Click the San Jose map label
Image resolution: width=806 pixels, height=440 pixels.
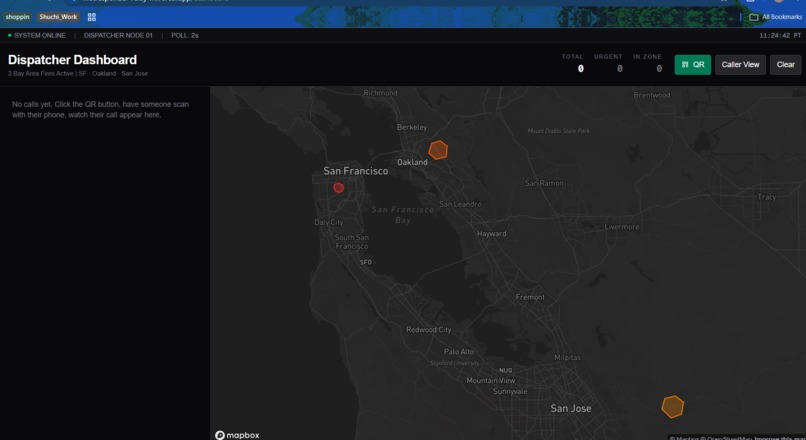tap(571, 408)
